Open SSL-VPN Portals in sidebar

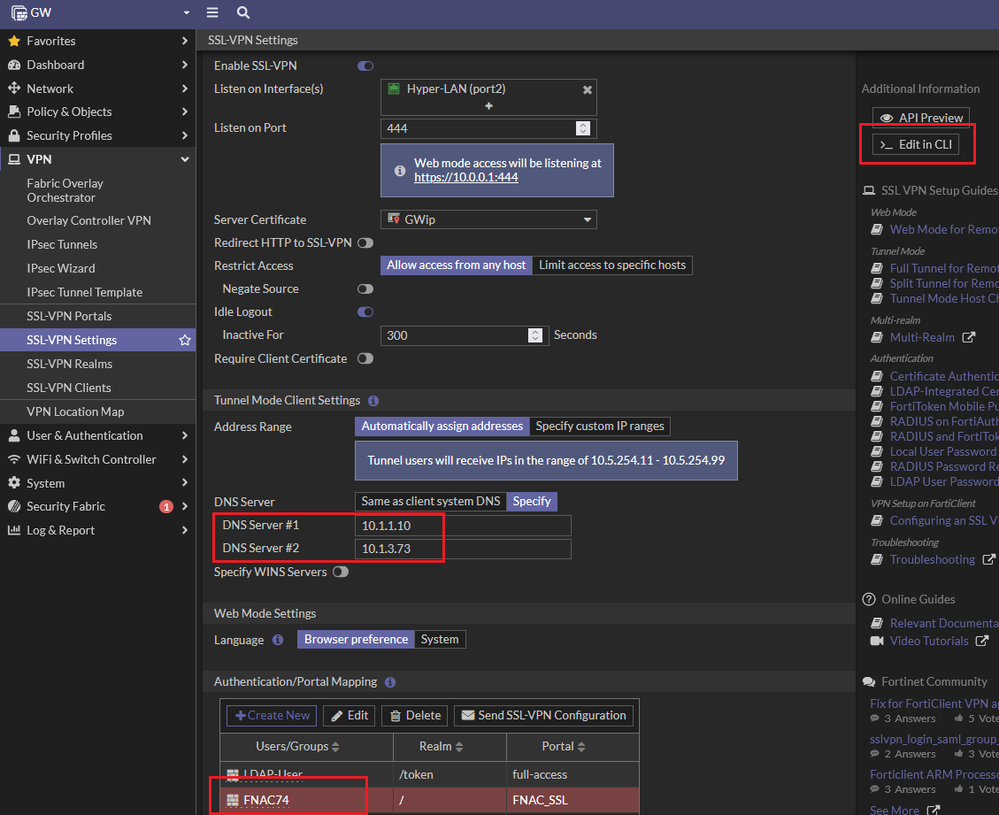coord(69,316)
